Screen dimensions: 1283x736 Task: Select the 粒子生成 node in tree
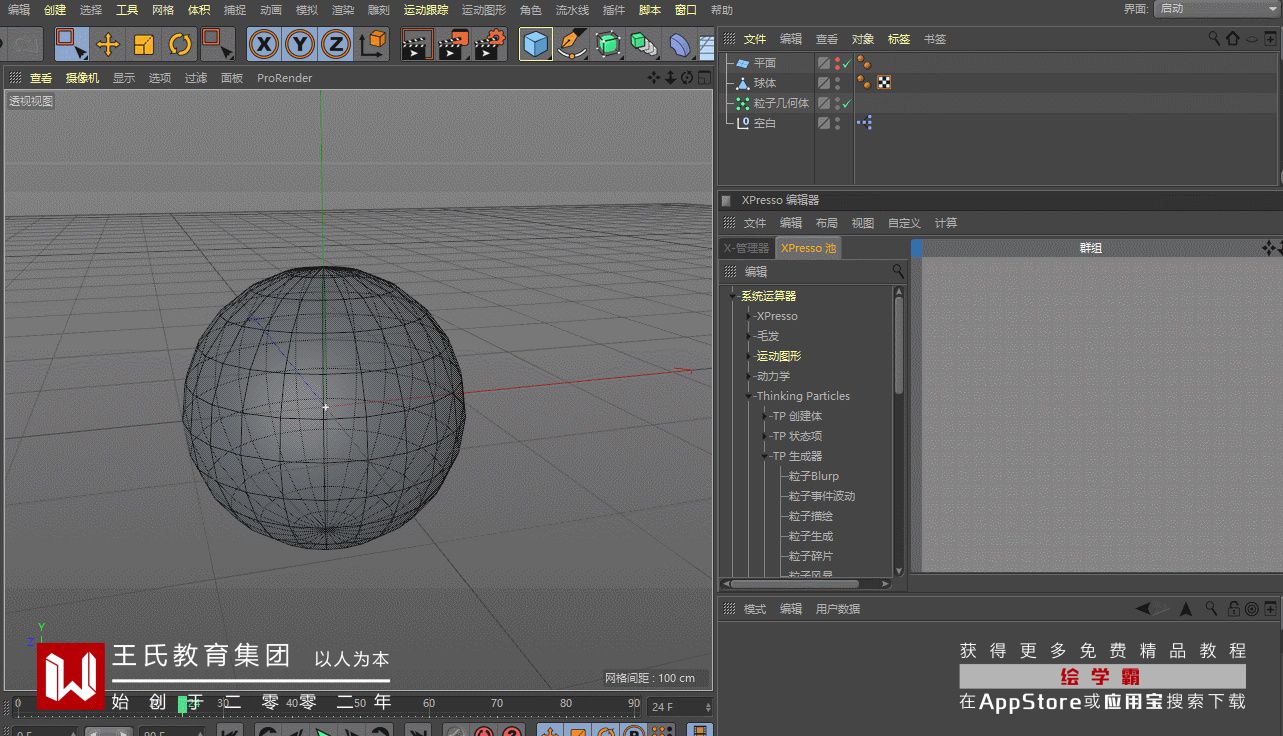pos(810,536)
